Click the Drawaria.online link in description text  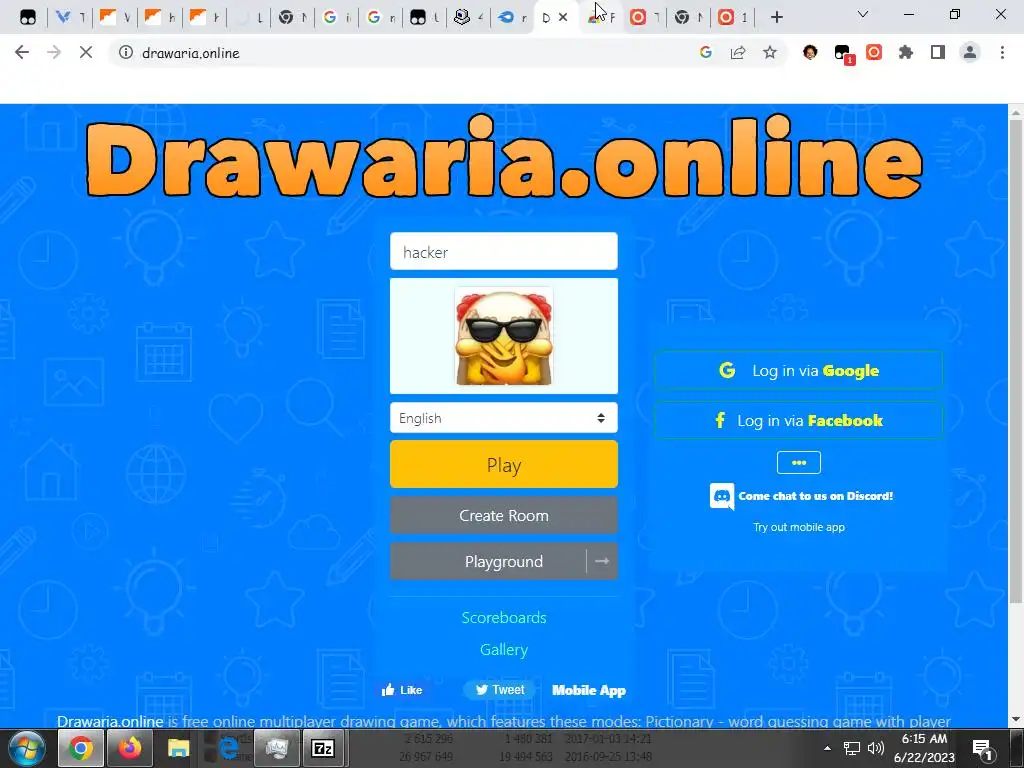tap(110, 721)
